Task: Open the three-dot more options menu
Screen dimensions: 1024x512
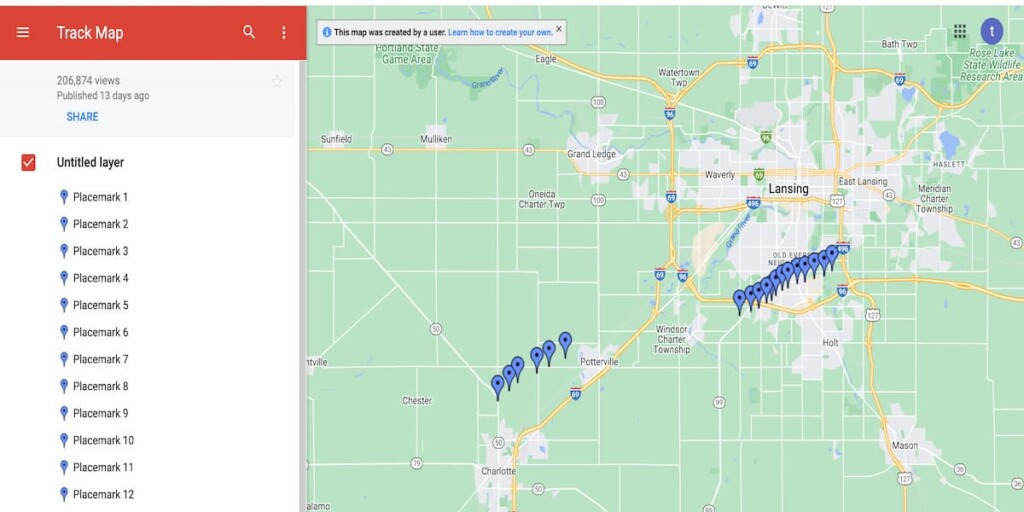Action: point(283,33)
